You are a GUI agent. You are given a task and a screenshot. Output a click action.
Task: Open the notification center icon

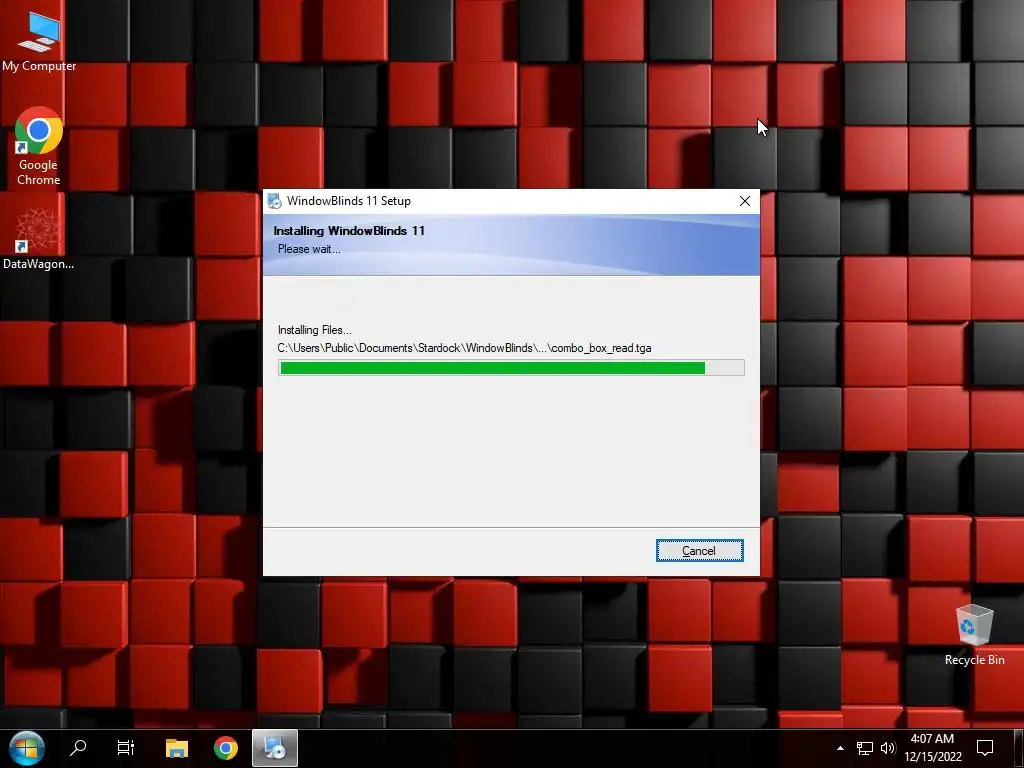point(985,748)
